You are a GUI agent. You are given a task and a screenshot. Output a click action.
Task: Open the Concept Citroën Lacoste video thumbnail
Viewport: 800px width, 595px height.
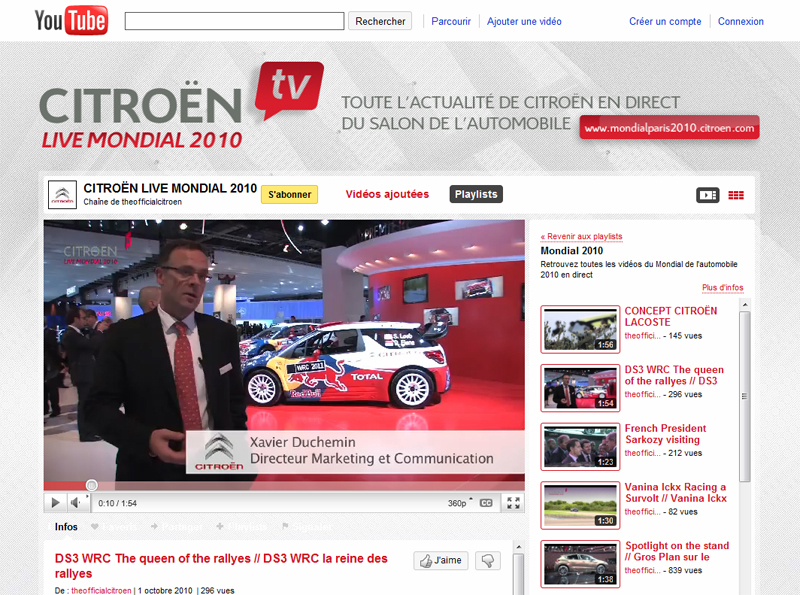(x=580, y=330)
